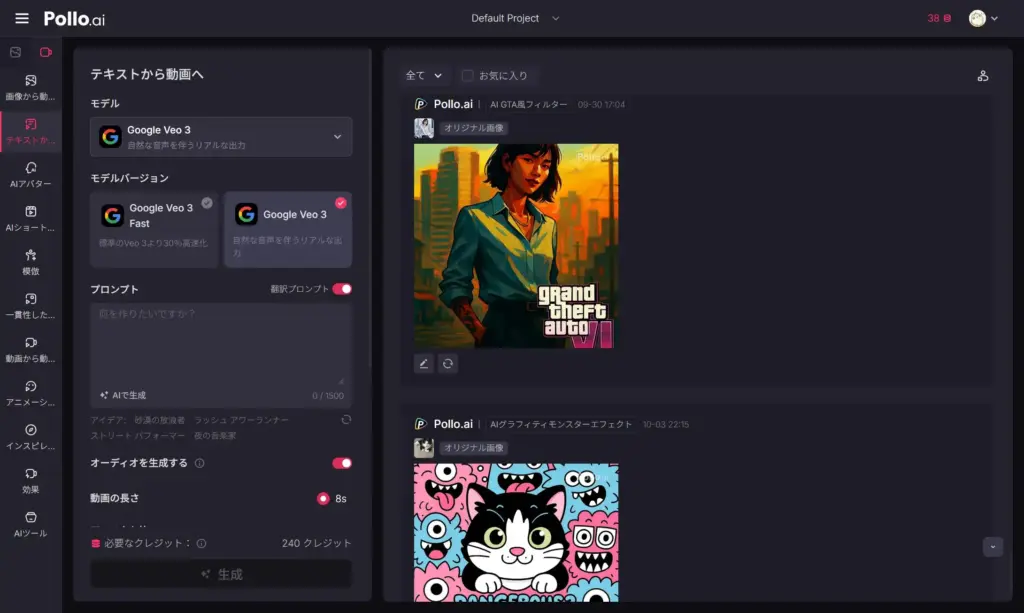This screenshot has width=1024, height=613.
Task: Switch to the video mode icon in sidebar
Action: pyautogui.click(x=46, y=52)
